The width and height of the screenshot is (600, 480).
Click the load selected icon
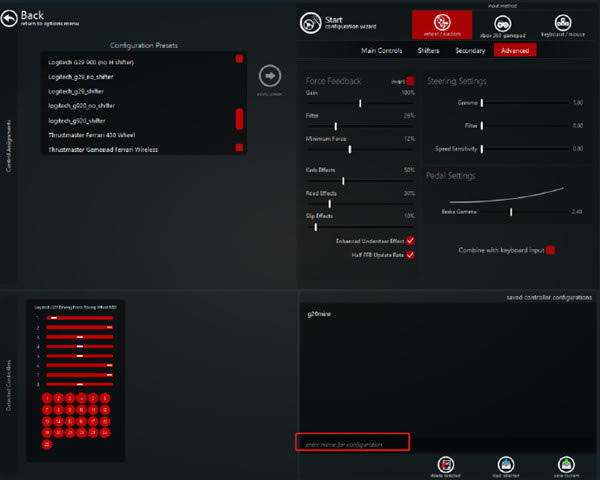coord(506,464)
